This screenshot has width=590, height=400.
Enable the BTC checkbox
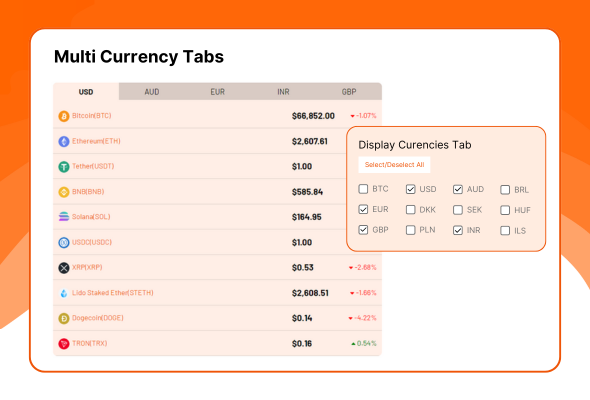tap(363, 189)
